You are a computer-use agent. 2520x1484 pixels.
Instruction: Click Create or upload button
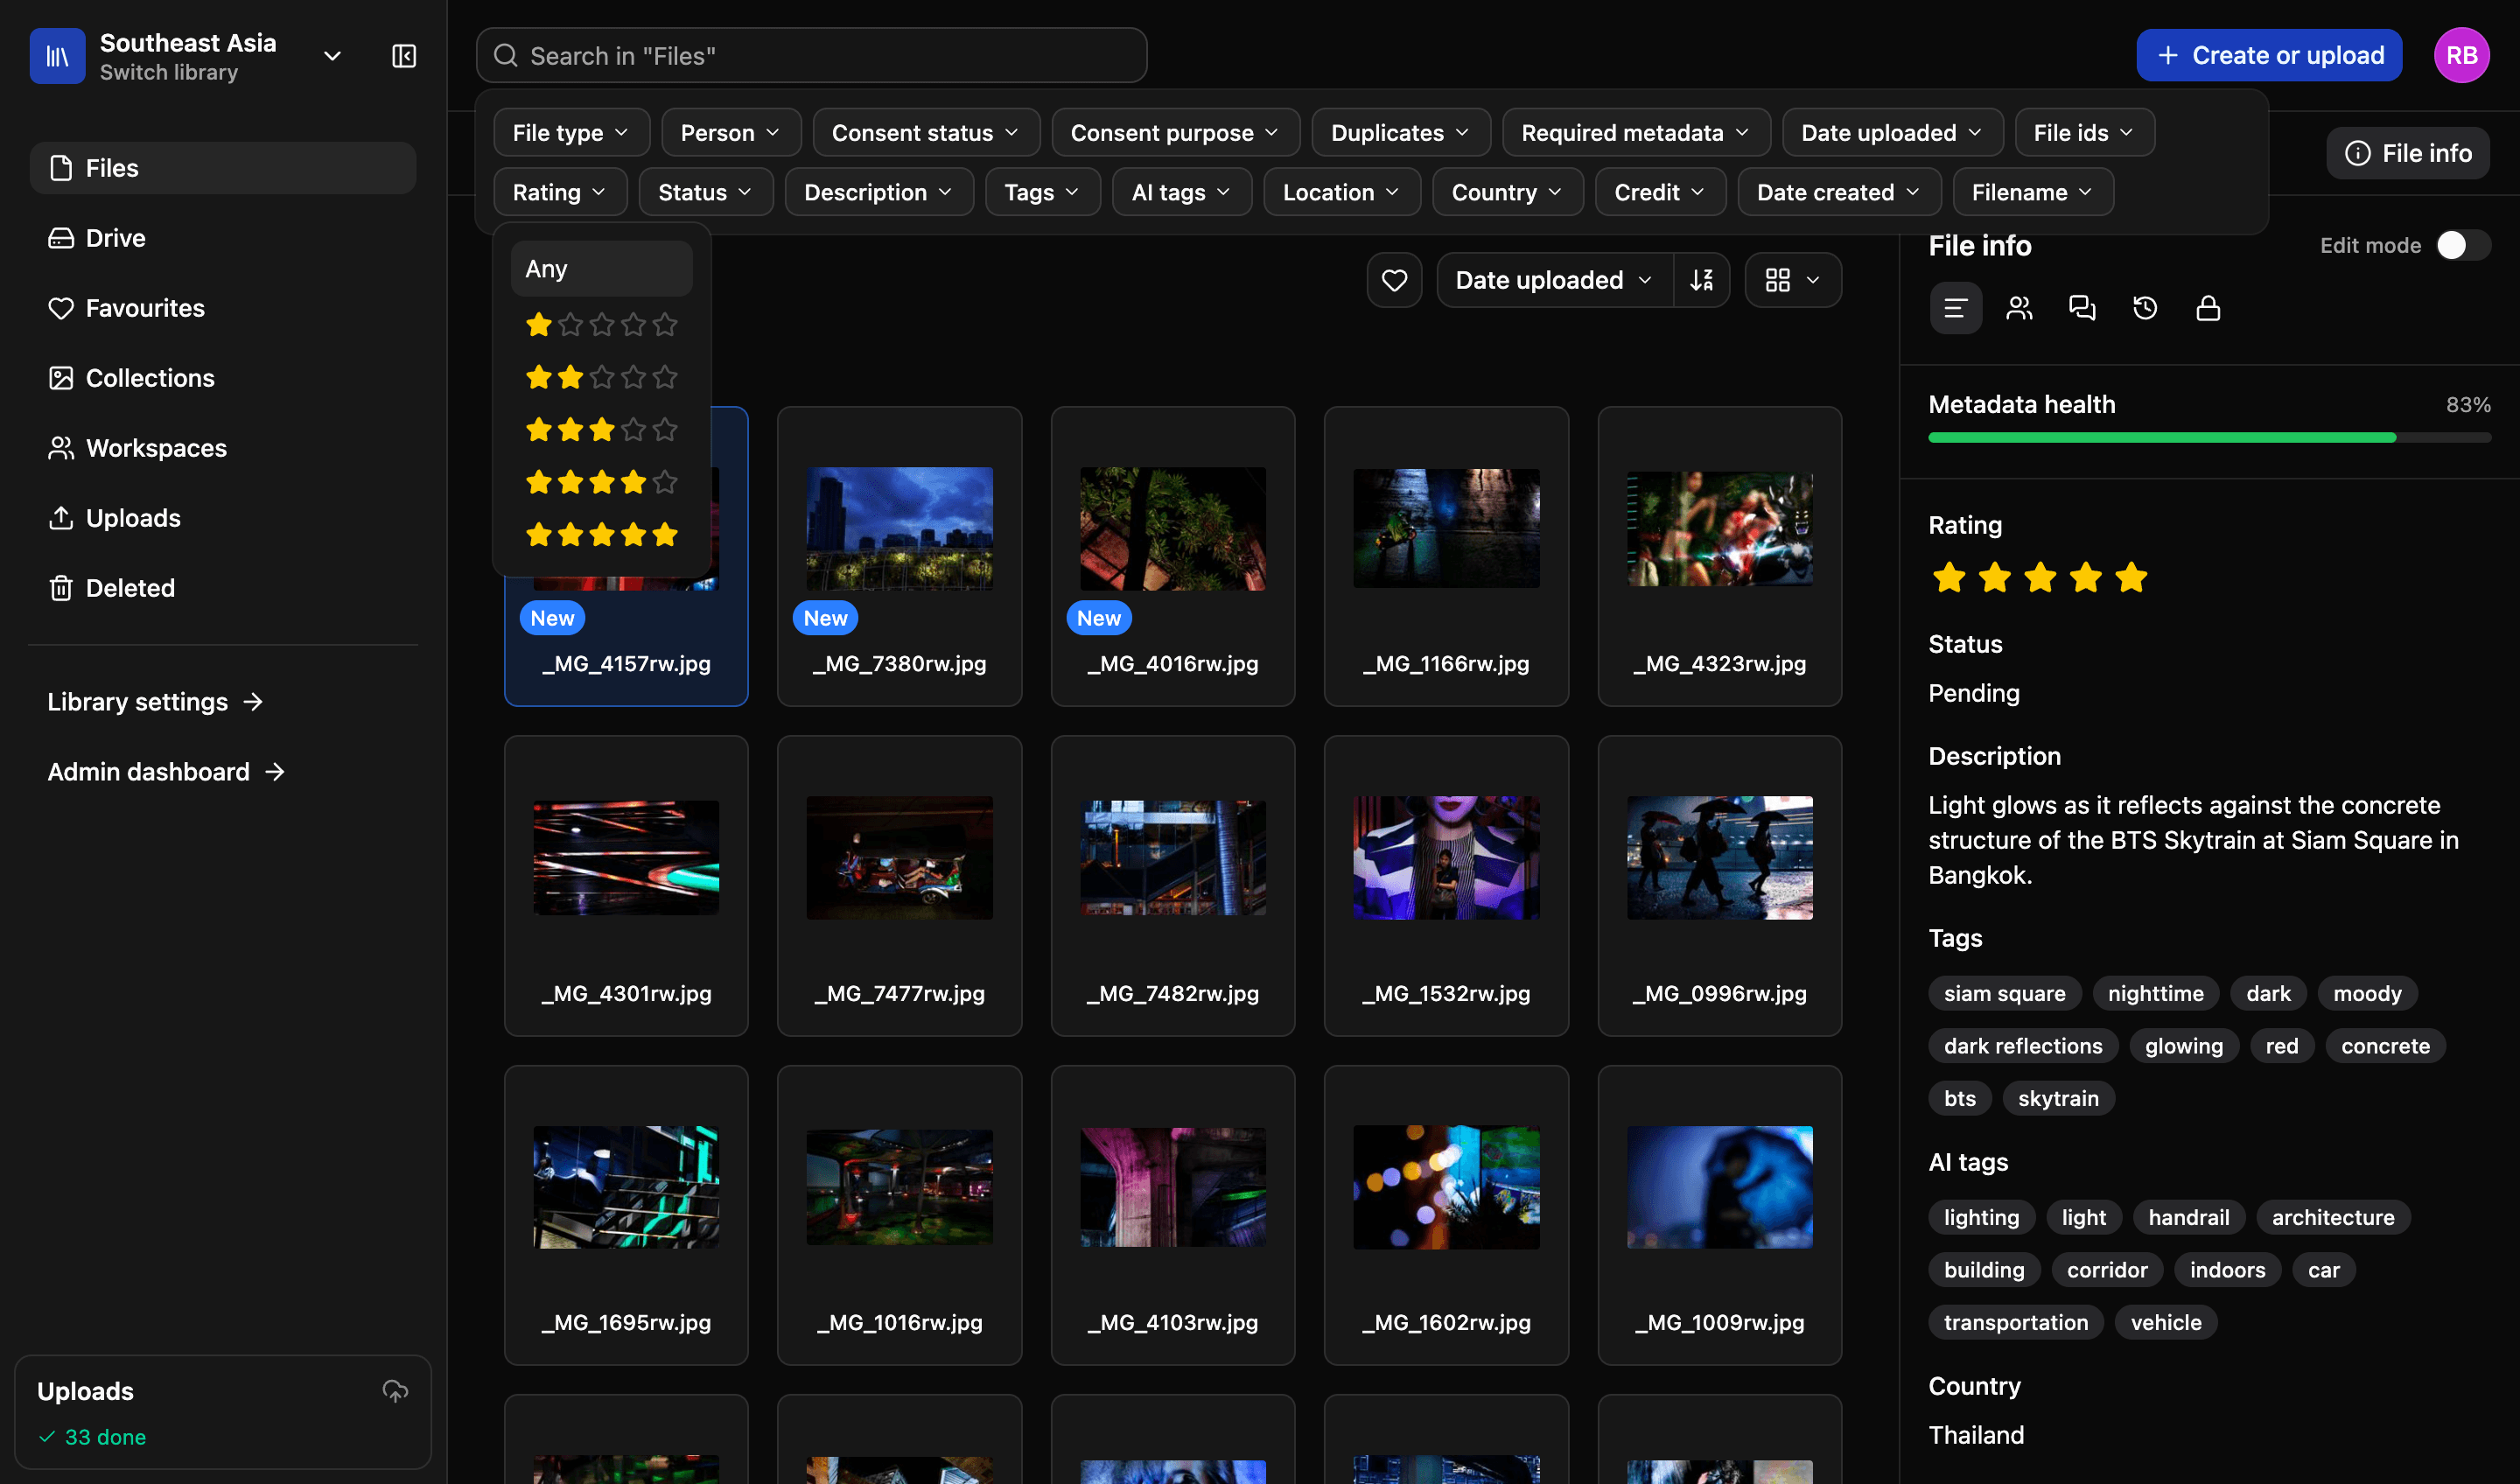[x=2269, y=55]
